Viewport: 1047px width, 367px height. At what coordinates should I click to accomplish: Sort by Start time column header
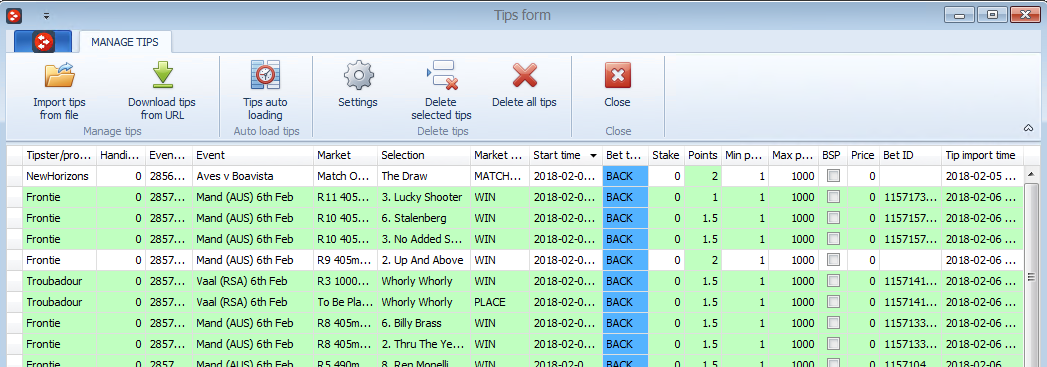point(565,155)
